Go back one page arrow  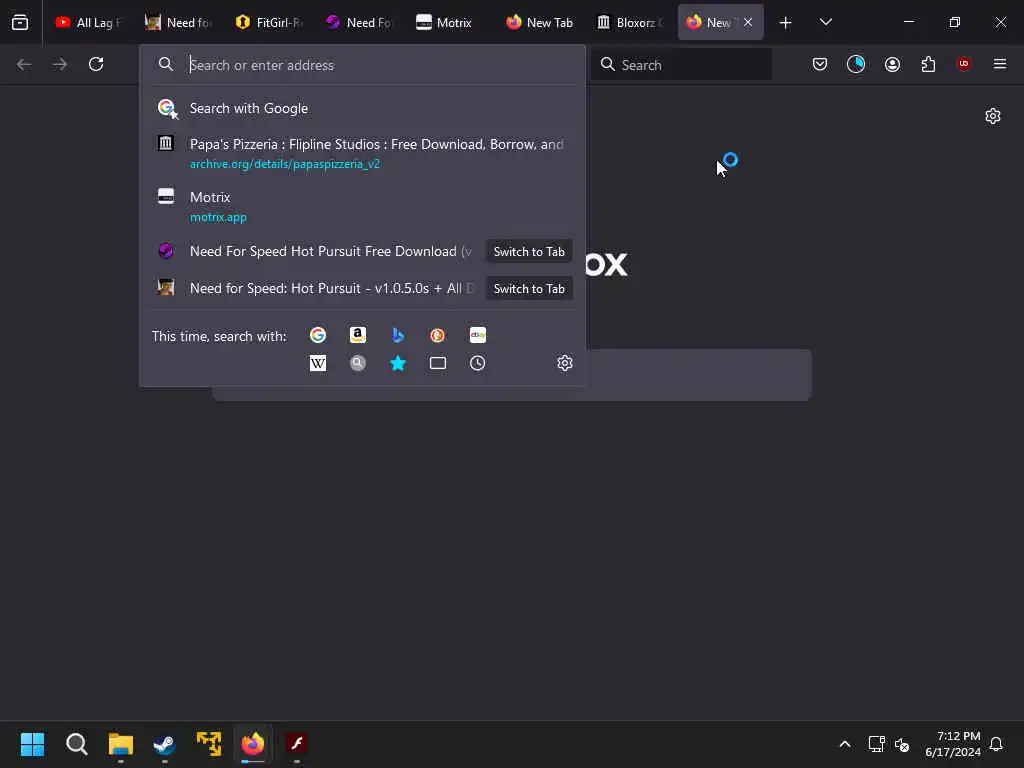tap(24, 64)
